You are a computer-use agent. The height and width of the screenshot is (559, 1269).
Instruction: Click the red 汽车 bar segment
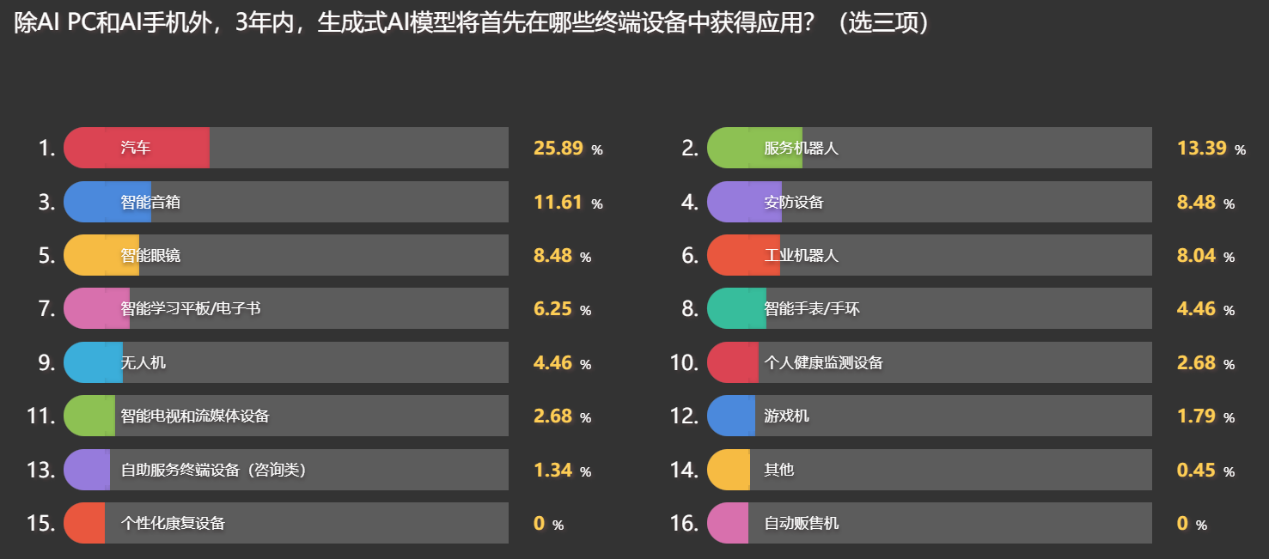[x=136, y=148]
